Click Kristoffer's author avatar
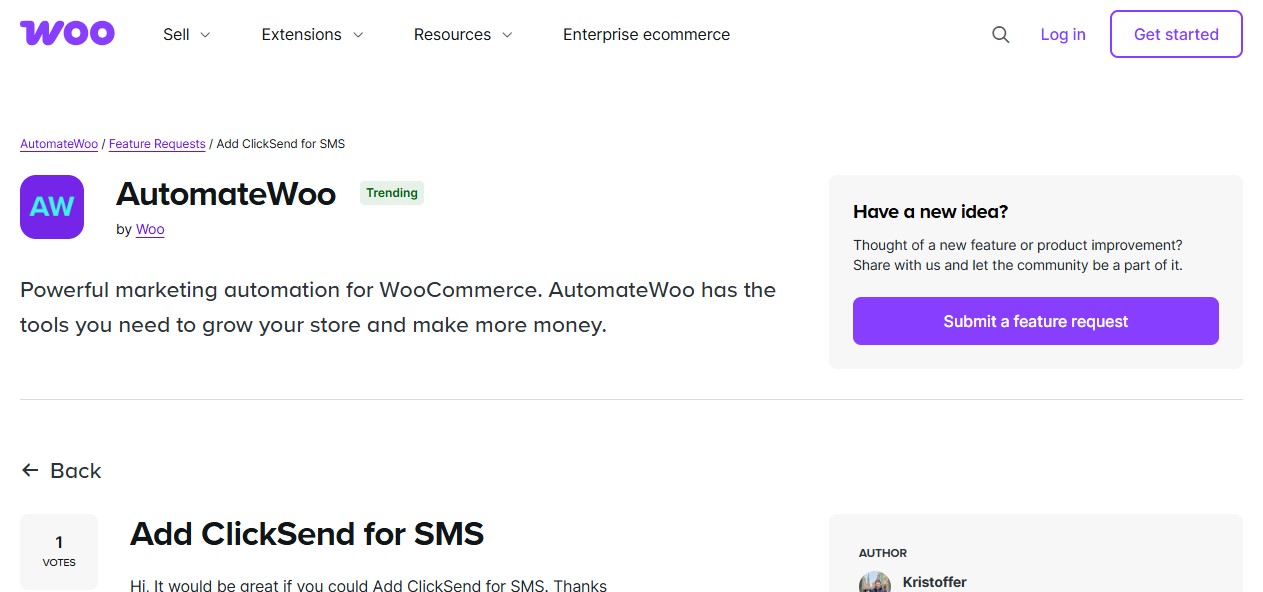The width and height of the screenshot is (1263, 592). pos(873,582)
